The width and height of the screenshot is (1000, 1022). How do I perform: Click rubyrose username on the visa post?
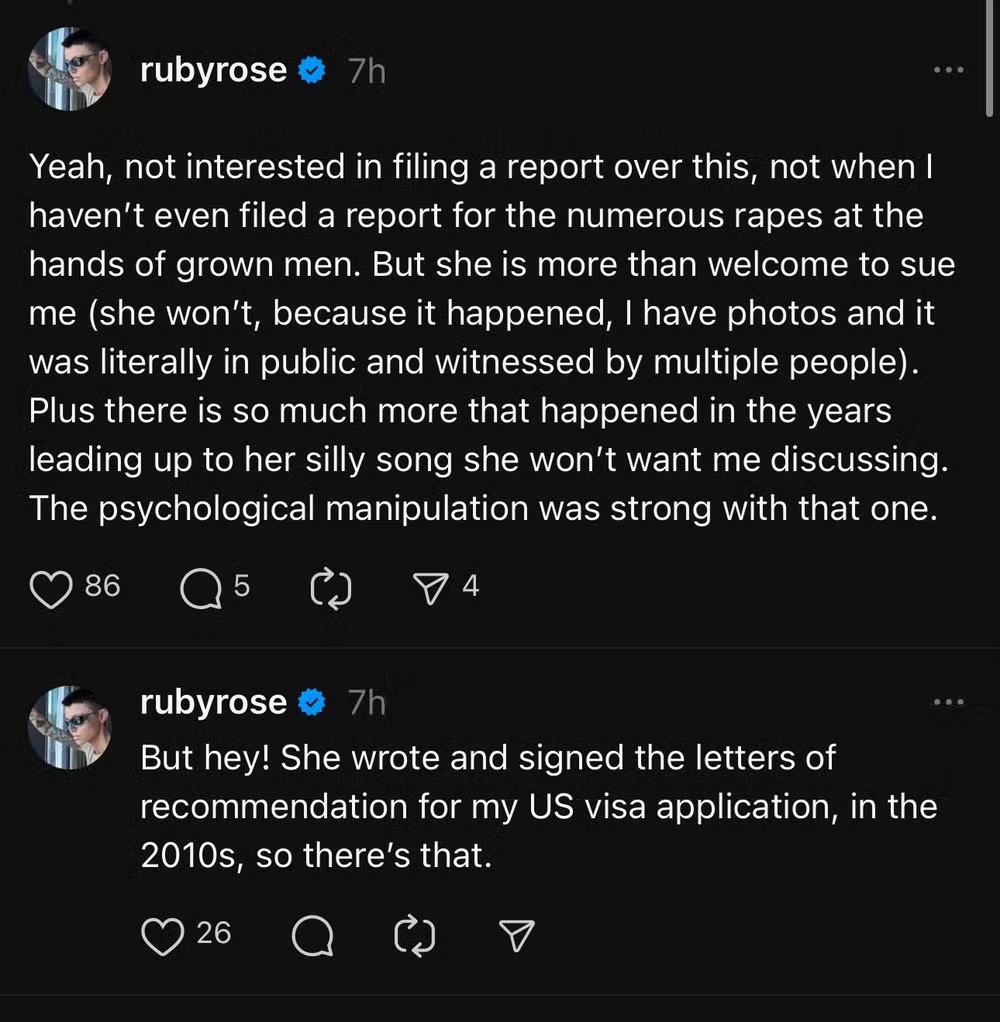tap(214, 703)
